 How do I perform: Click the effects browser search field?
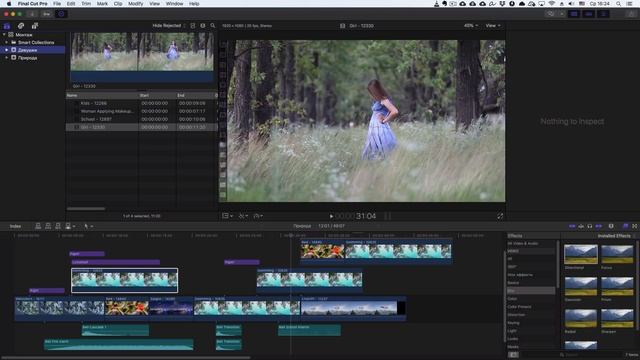(591, 355)
